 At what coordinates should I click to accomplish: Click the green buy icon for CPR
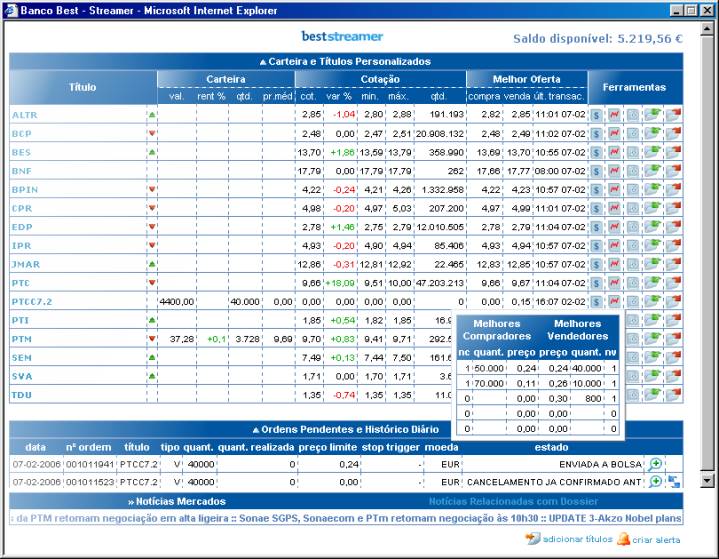(652, 208)
